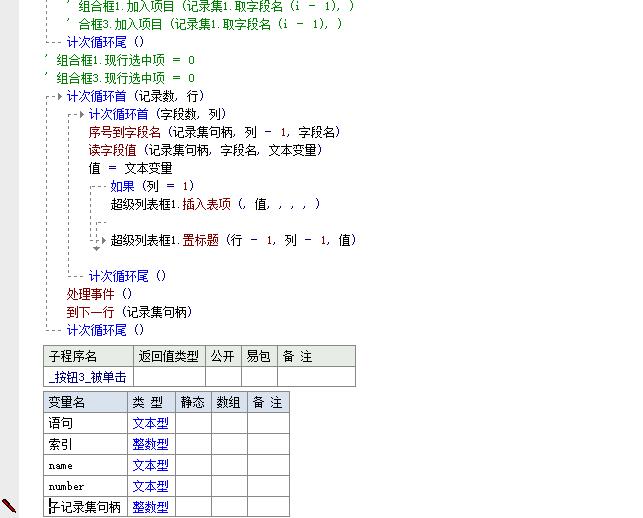Click the 超级列表框1.插入表项 line
The width and height of the screenshot is (643, 518).
click(x=215, y=204)
